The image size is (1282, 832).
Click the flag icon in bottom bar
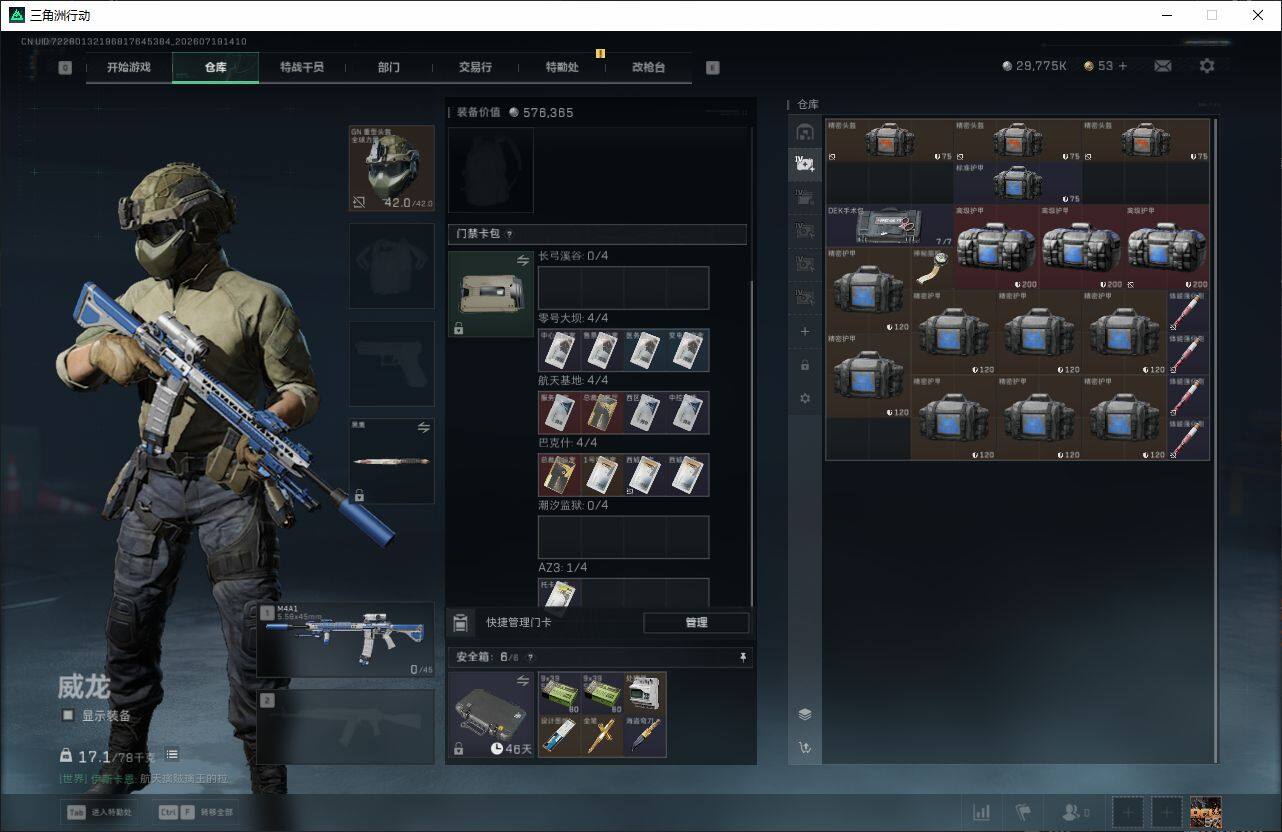1023,812
